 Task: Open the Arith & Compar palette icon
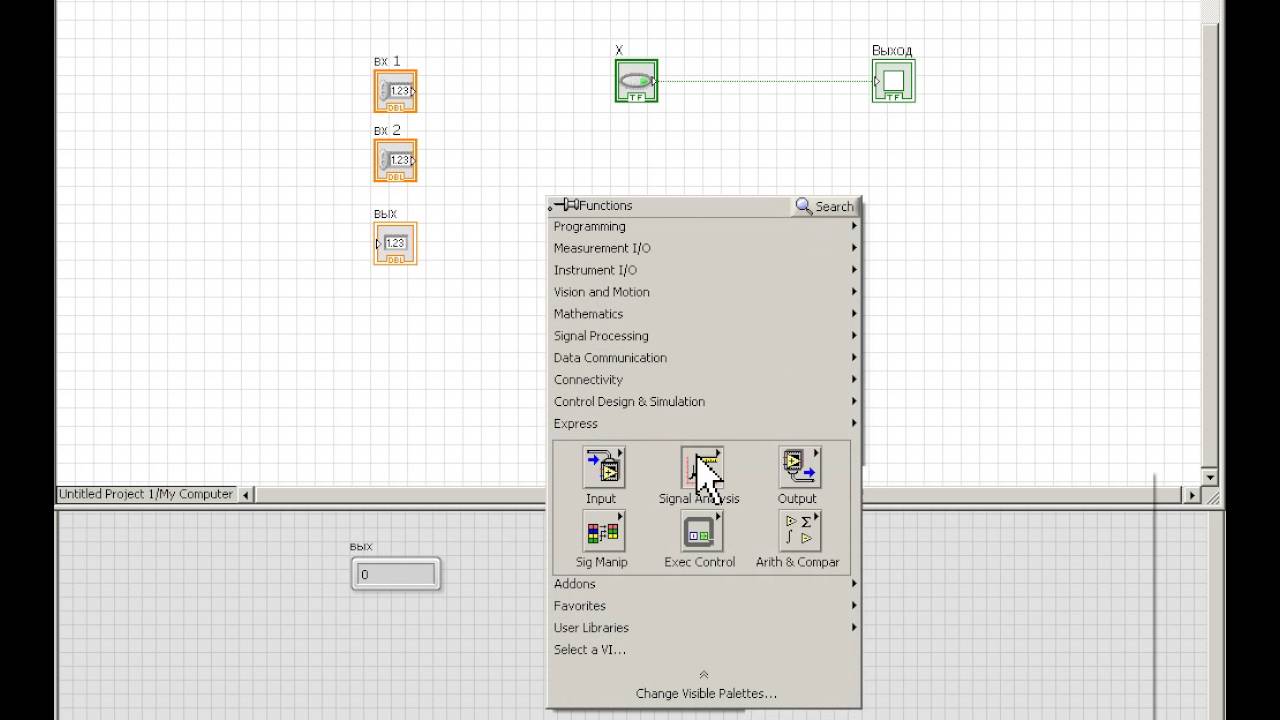pyautogui.click(x=799, y=531)
